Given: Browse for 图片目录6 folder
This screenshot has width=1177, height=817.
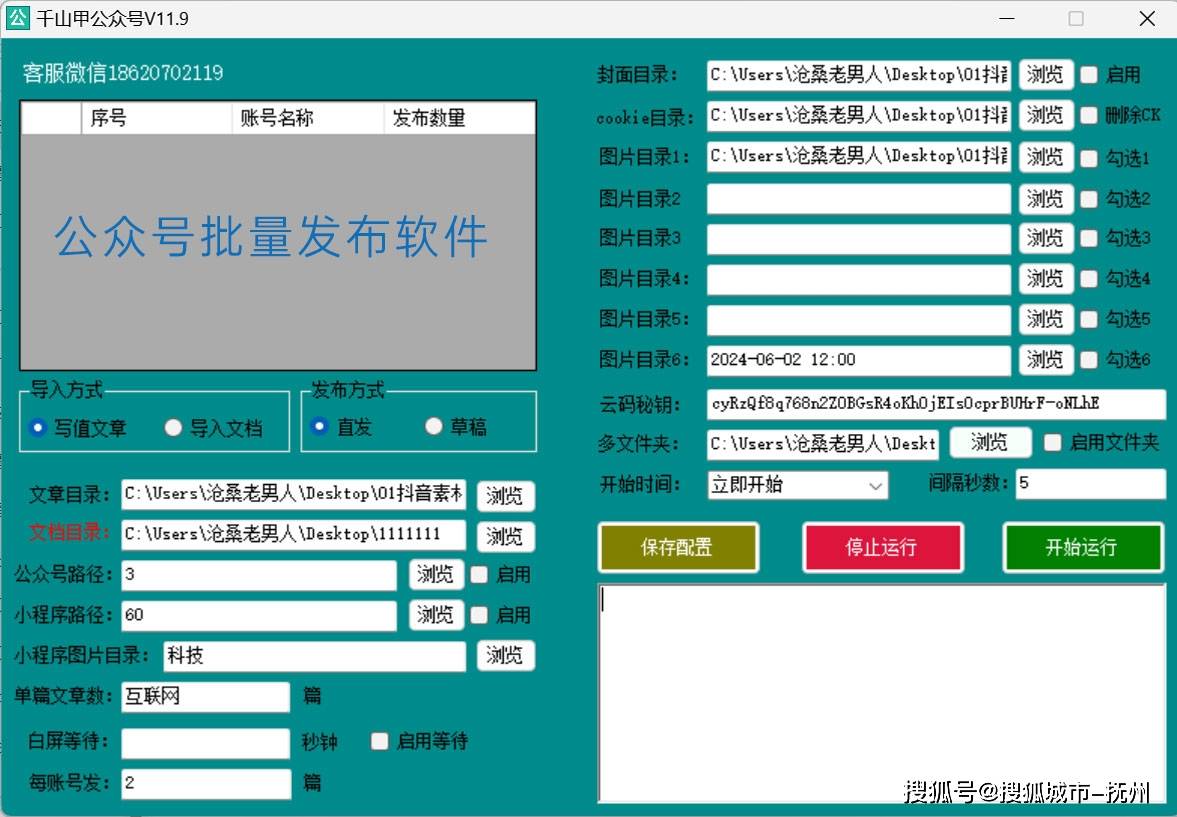Looking at the screenshot, I should point(1046,360).
